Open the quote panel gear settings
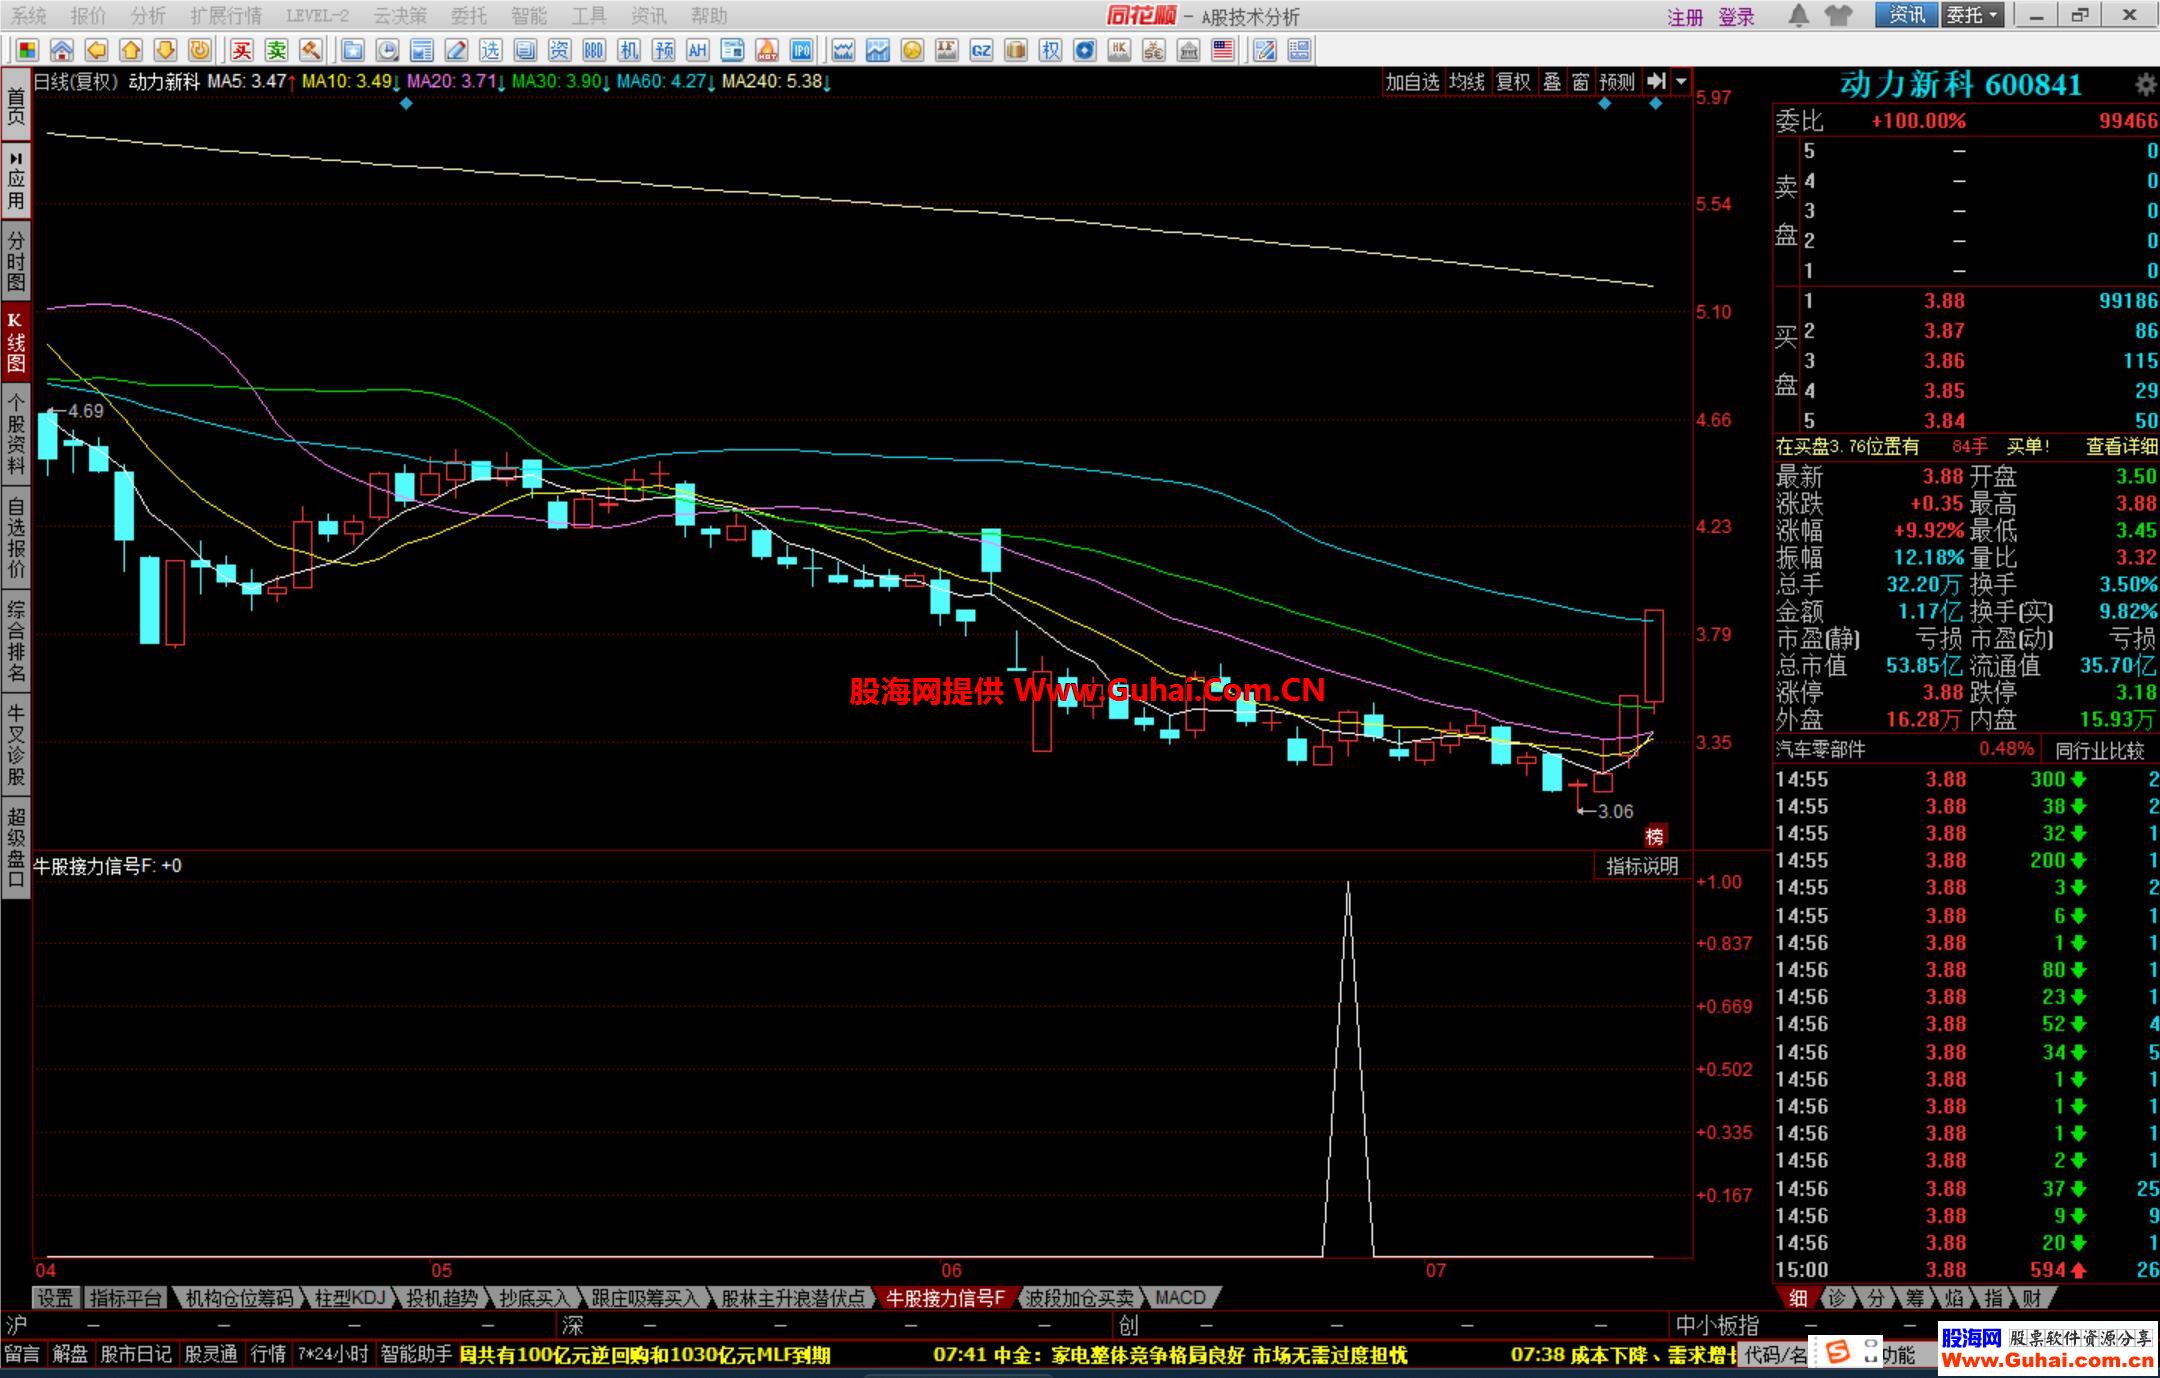Screen dimensions: 2160x1378 click(x=2145, y=85)
